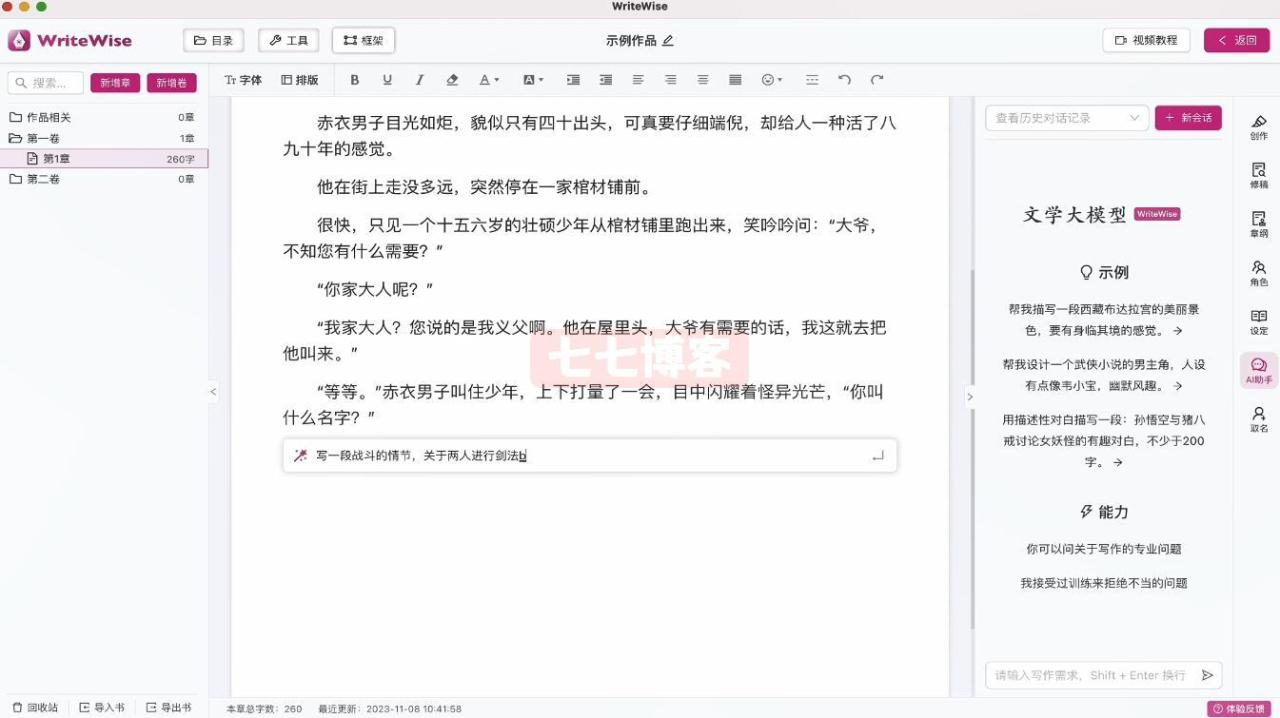Toggle italic formatting
The image size is (1280, 718).
pos(421,79)
